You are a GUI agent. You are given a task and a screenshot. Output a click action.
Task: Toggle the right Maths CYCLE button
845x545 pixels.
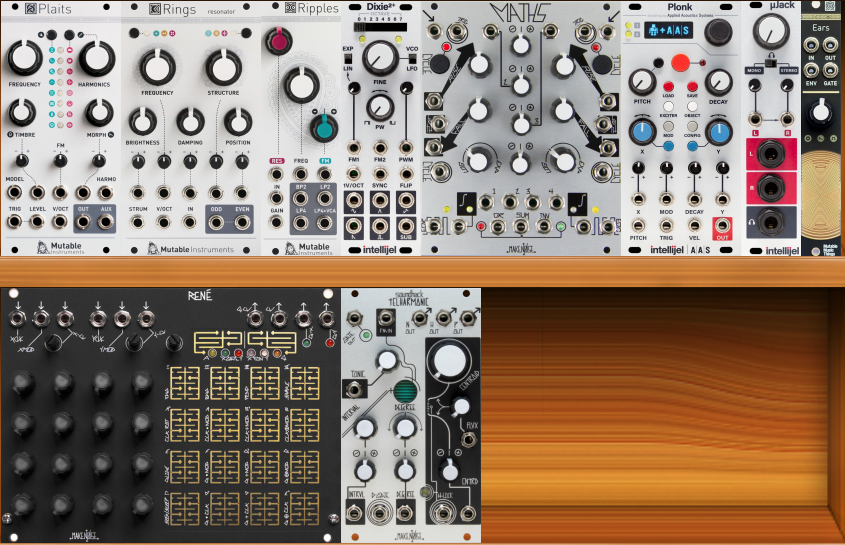[601, 65]
